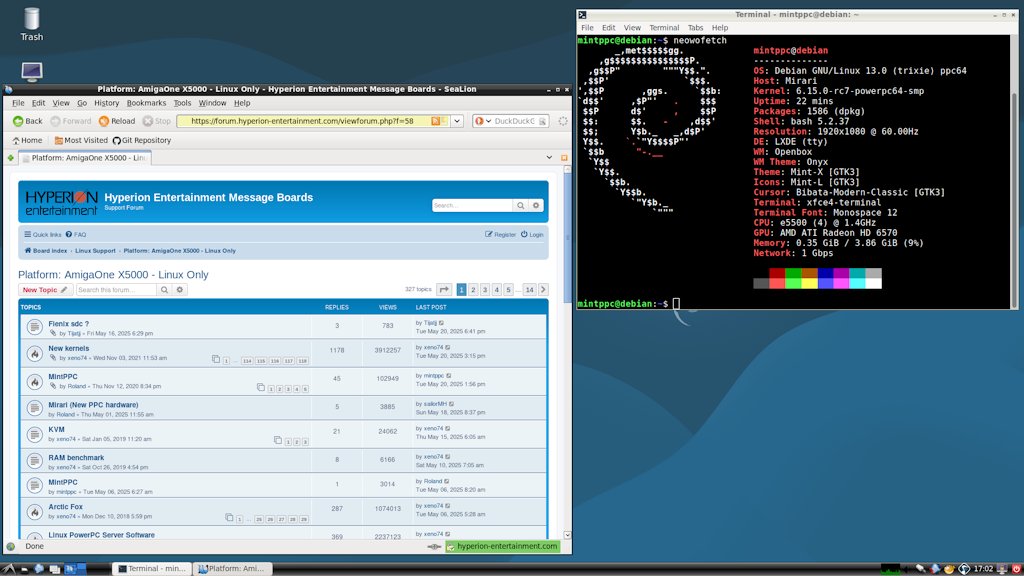This screenshot has width=1024, height=576.
Task: Go to next page with pagination arrow
Action: coord(543,290)
